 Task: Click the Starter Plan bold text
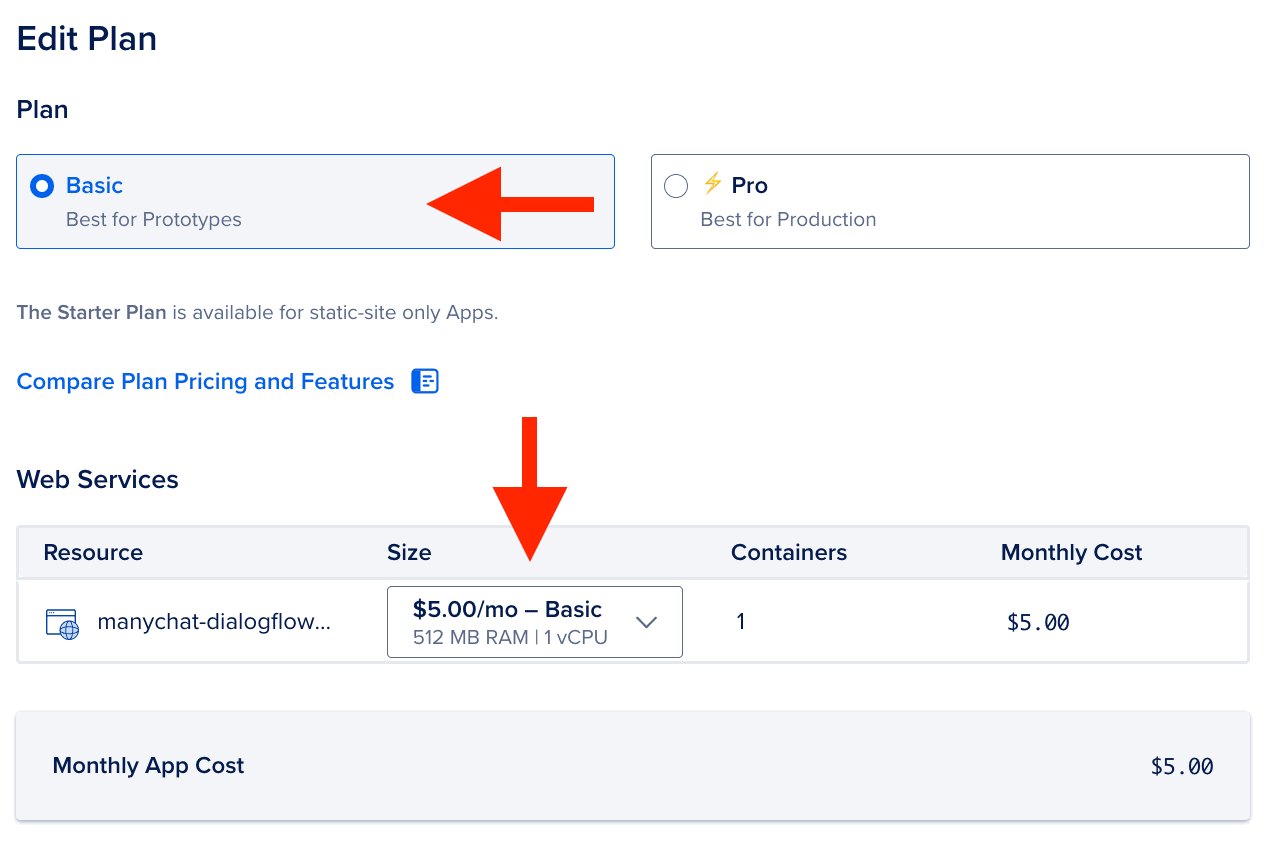click(91, 312)
